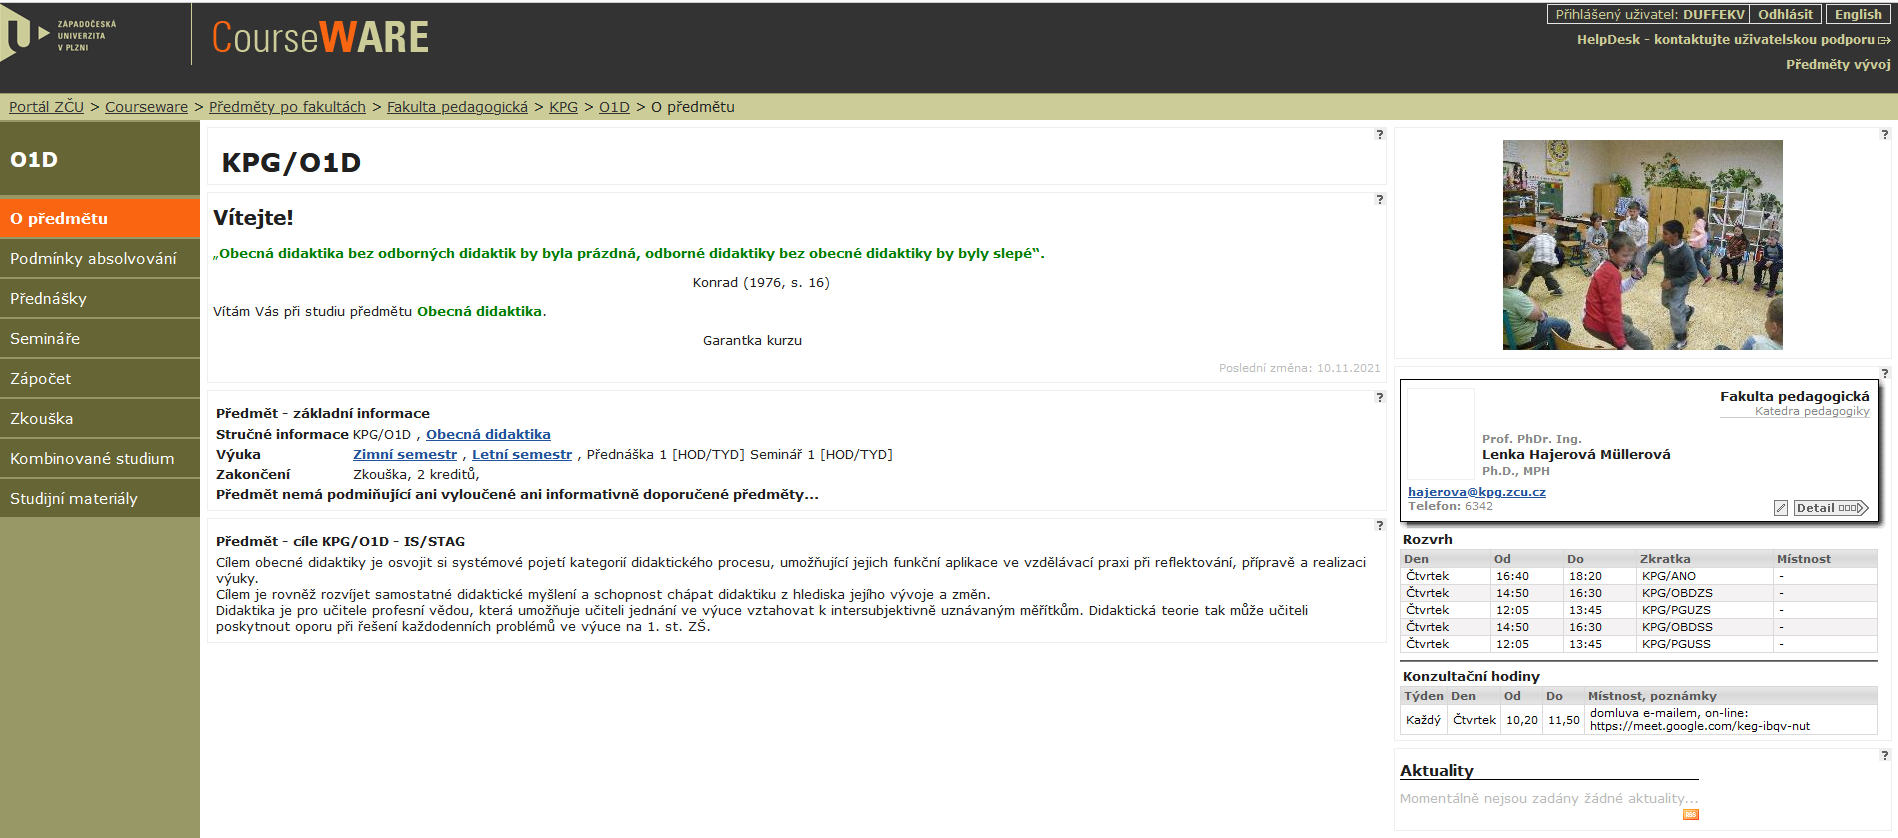Screen dimensions: 1898x838
Task: Click the pencil edit icon on teacher card
Action: (1781, 508)
